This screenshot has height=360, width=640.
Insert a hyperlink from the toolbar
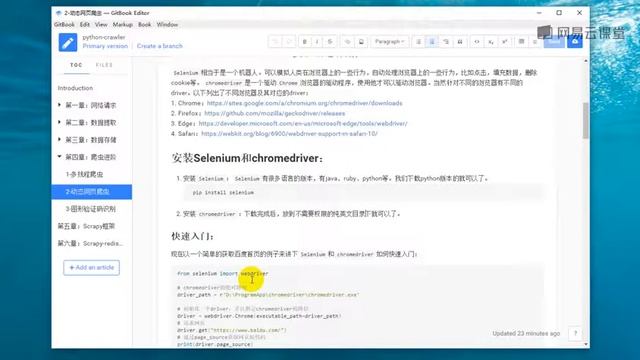348,42
